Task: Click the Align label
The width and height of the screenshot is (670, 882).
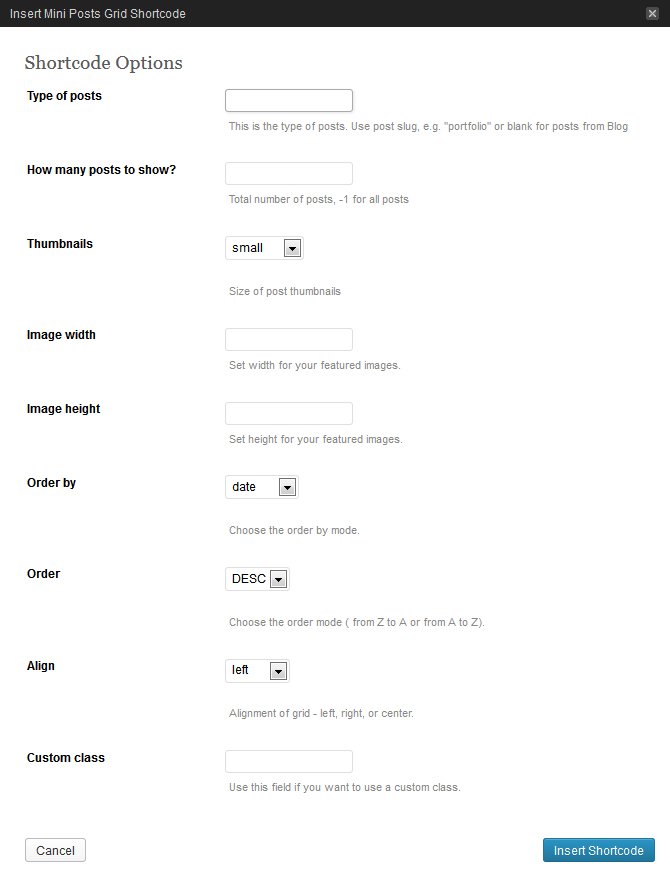Action: [41, 666]
